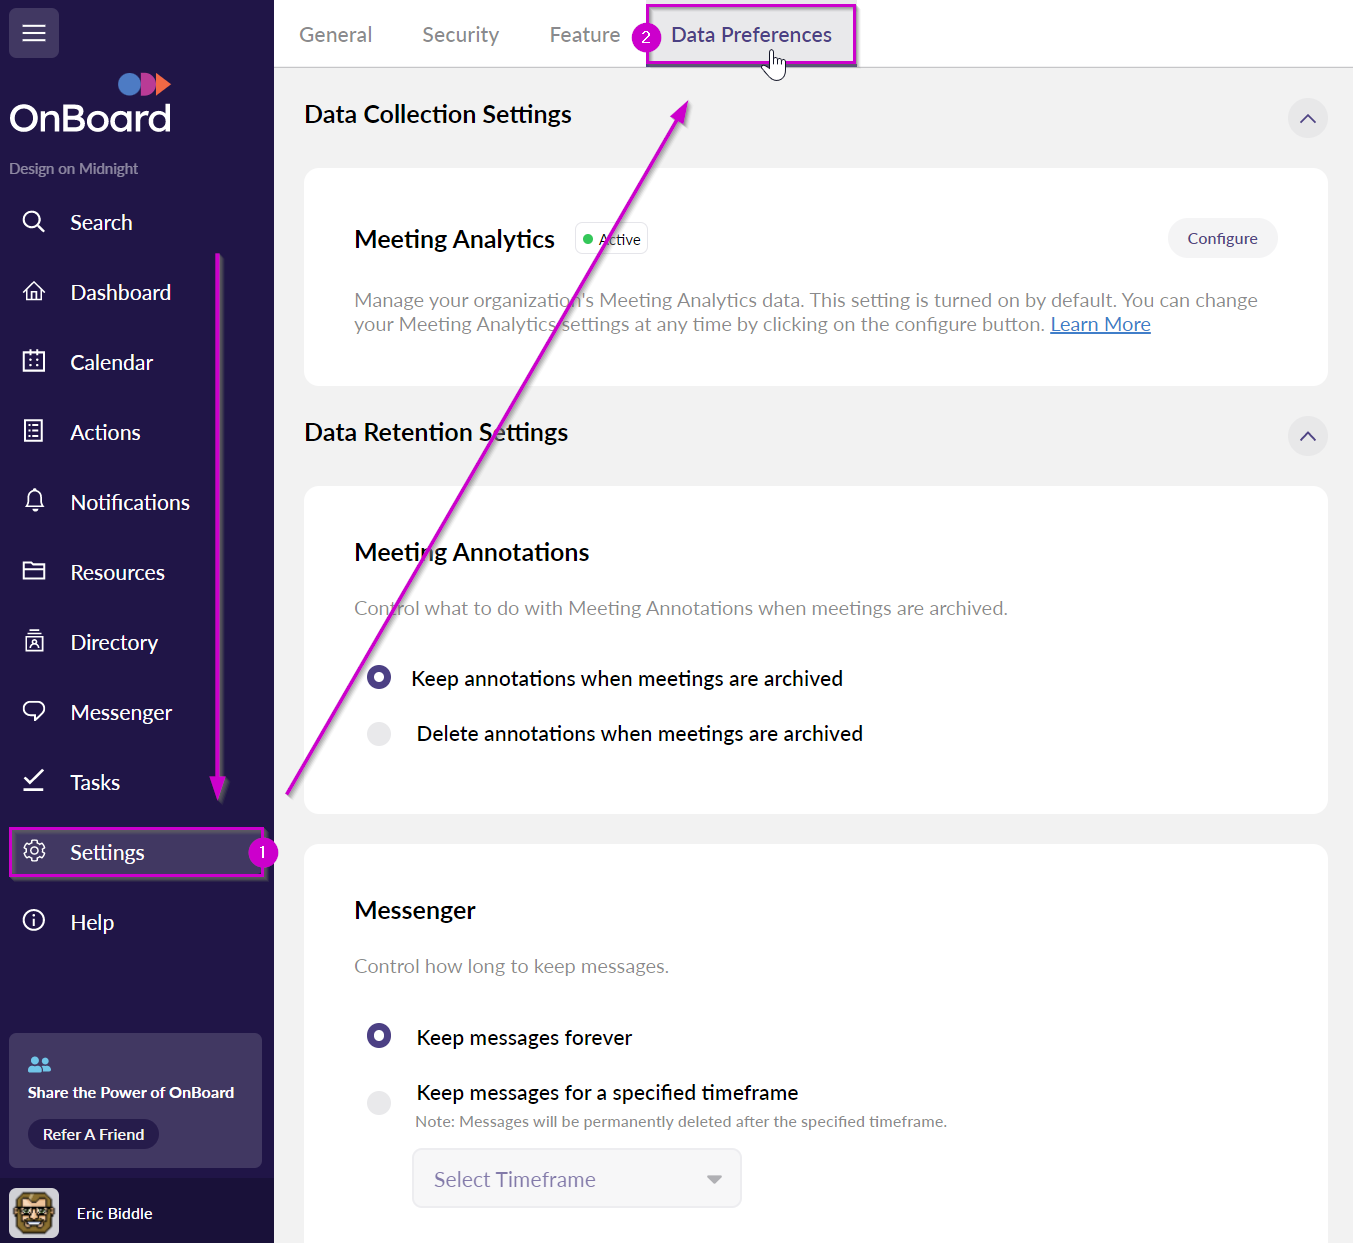The image size is (1353, 1243).
Task: Collapse the Data Collection Settings section
Action: click(x=1307, y=119)
